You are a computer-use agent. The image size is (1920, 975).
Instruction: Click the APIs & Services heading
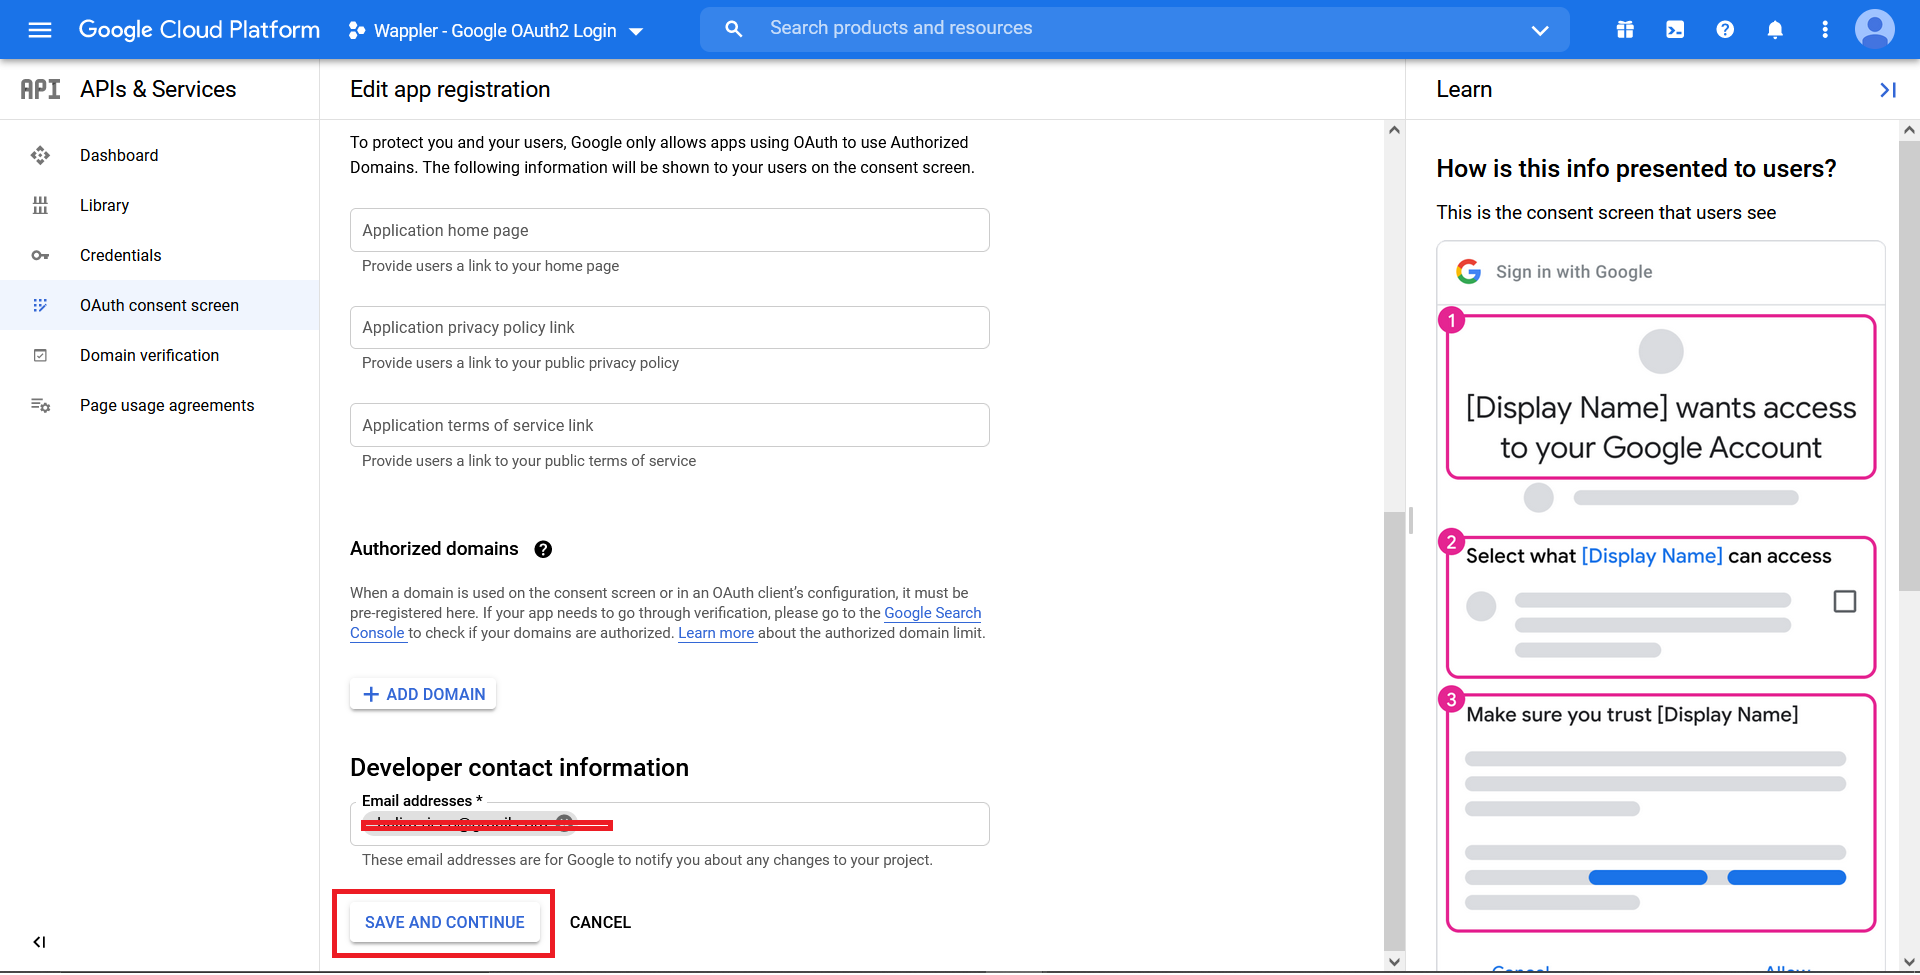[x=158, y=89]
